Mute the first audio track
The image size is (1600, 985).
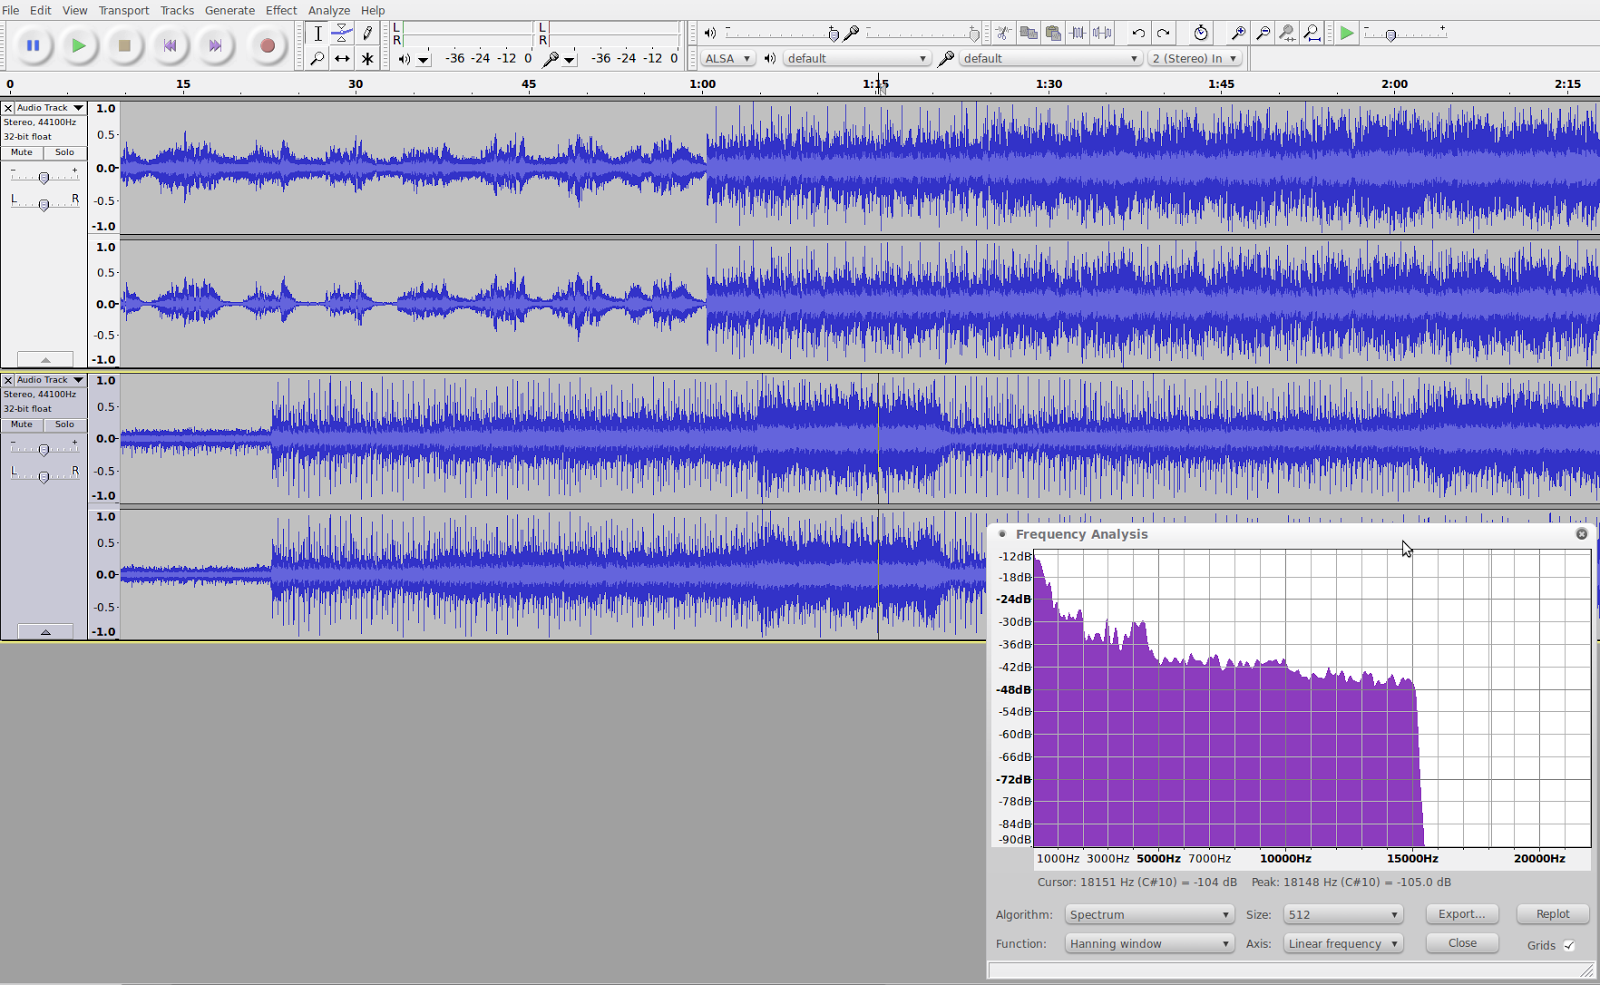click(x=21, y=152)
